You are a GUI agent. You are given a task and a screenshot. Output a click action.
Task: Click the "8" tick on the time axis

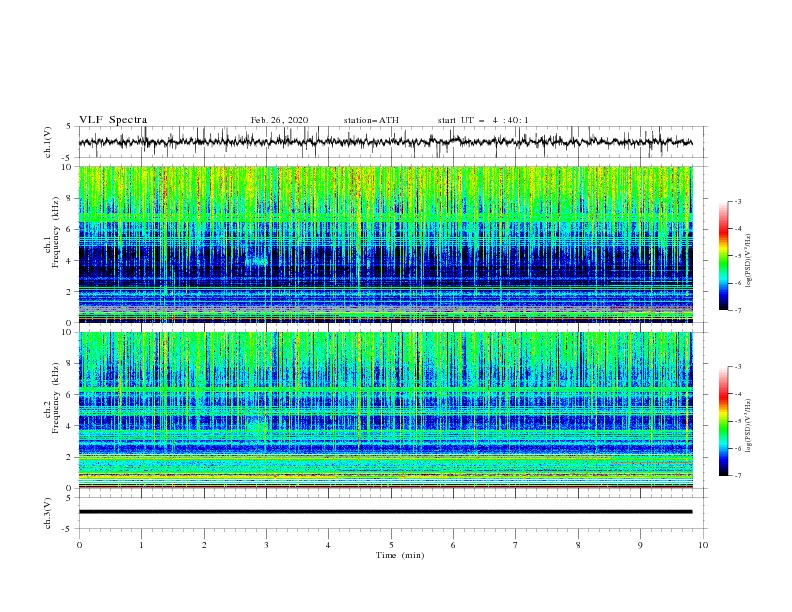(x=578, y=545)
